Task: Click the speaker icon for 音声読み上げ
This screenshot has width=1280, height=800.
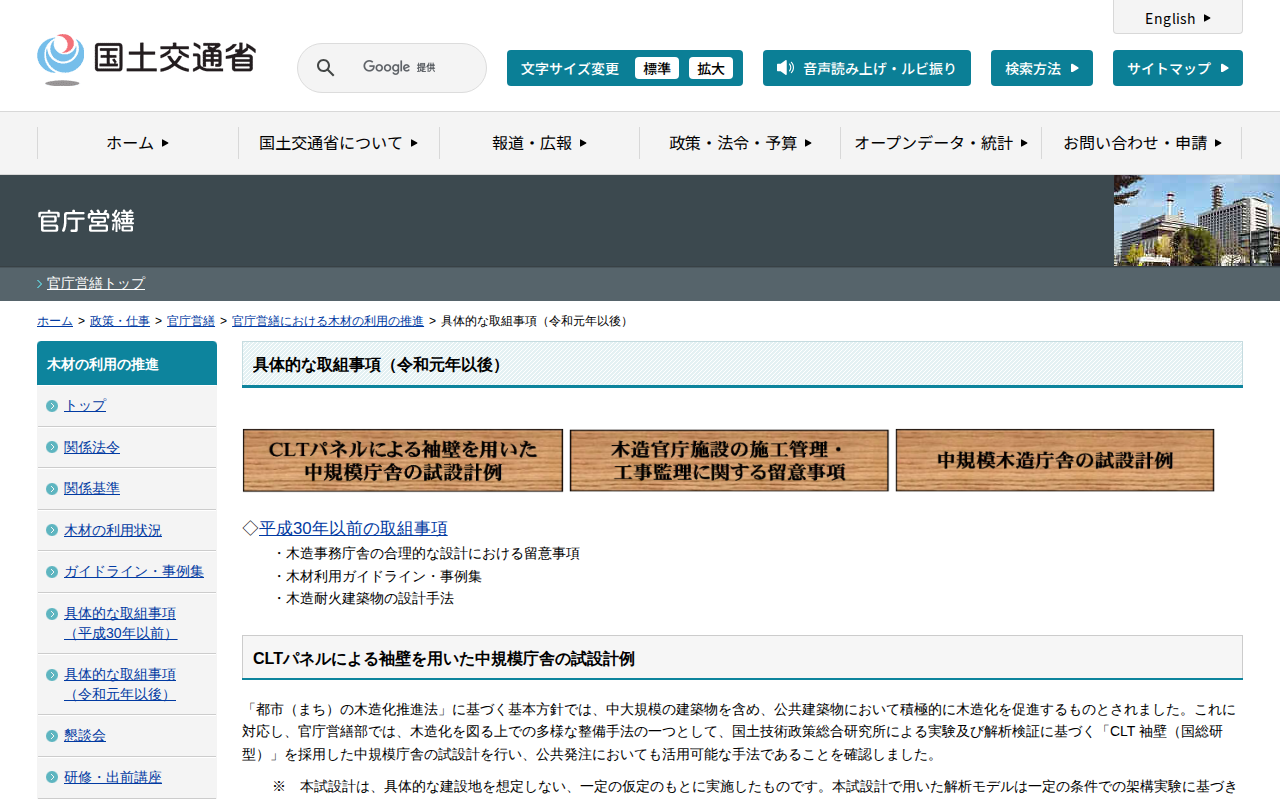Action: coord(785,68)
